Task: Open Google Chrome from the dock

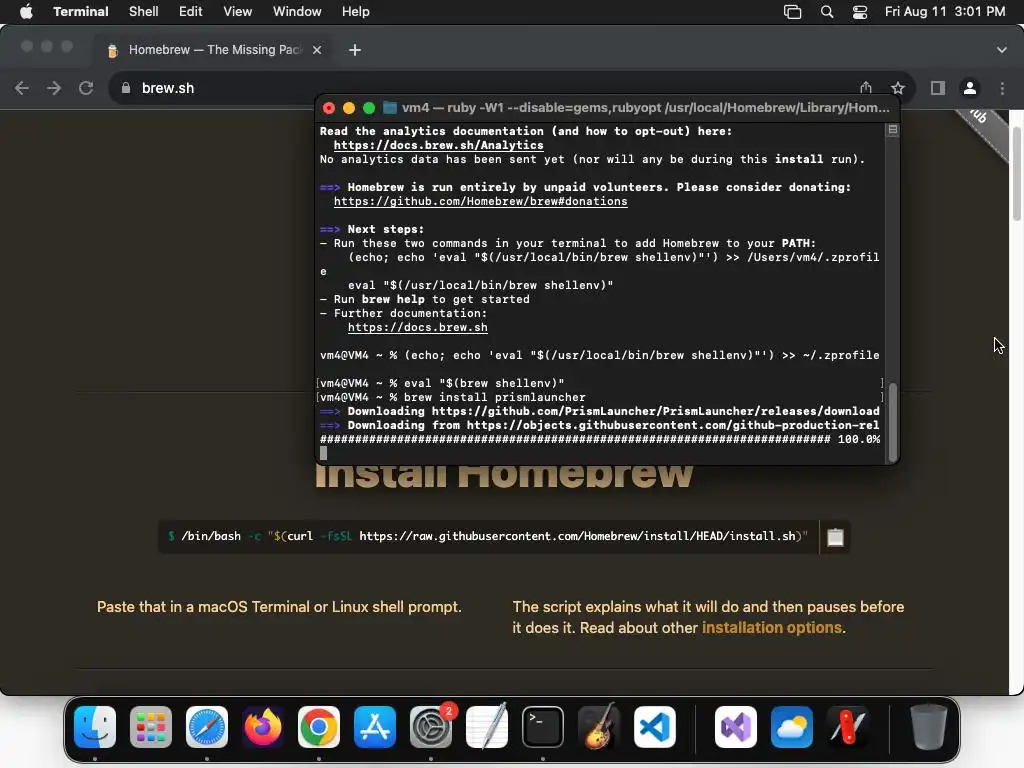Action: 319,727
